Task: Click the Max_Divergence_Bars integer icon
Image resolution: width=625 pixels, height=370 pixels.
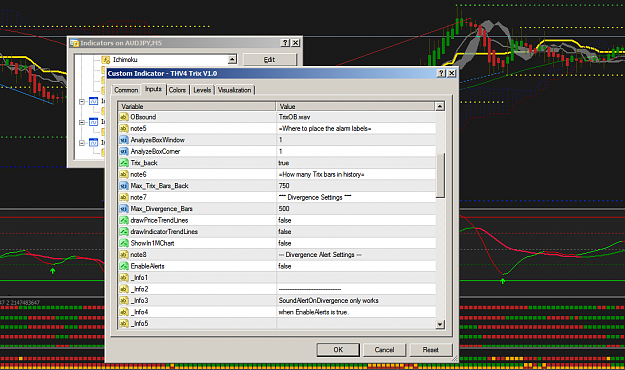Action: click(x=124, y=209)
